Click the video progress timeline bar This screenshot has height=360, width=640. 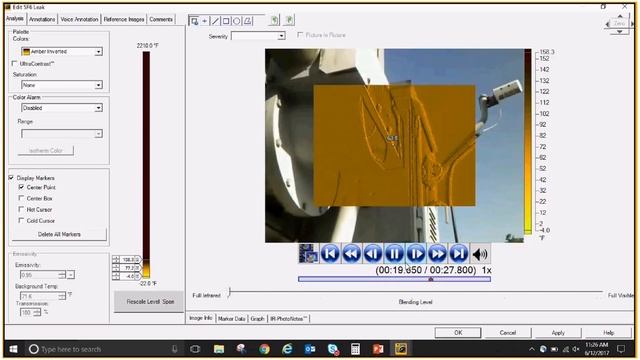click(394, 279)
